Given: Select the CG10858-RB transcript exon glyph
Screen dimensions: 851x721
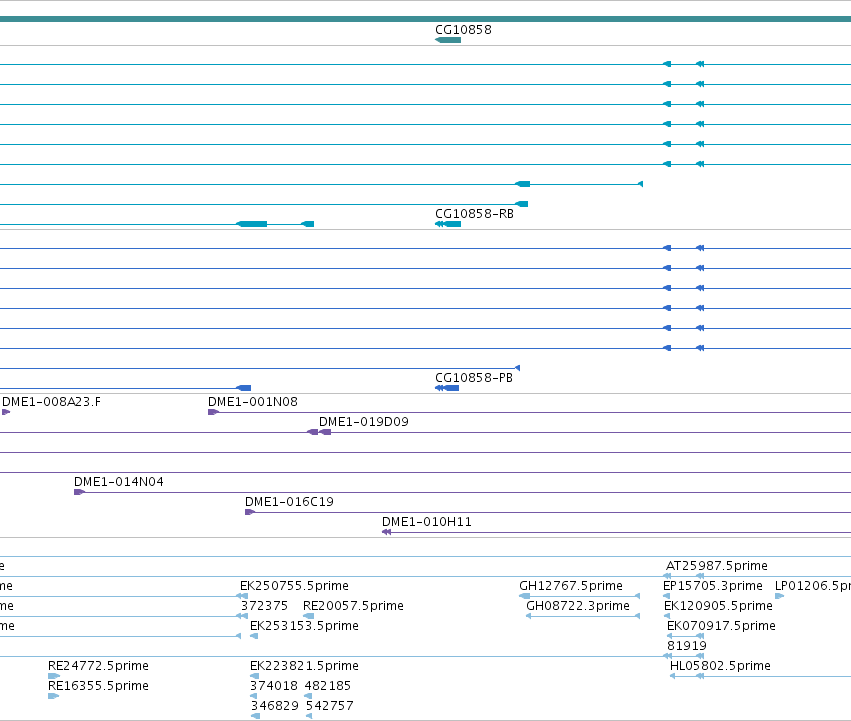Looking at the screenshot, I should pyautogui.click(x=448, y=224).
